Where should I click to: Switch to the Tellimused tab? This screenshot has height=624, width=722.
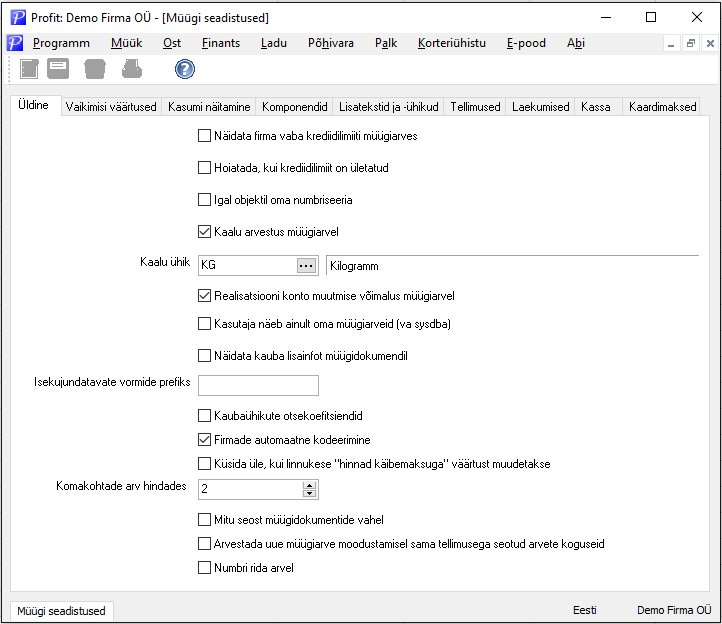475,107
